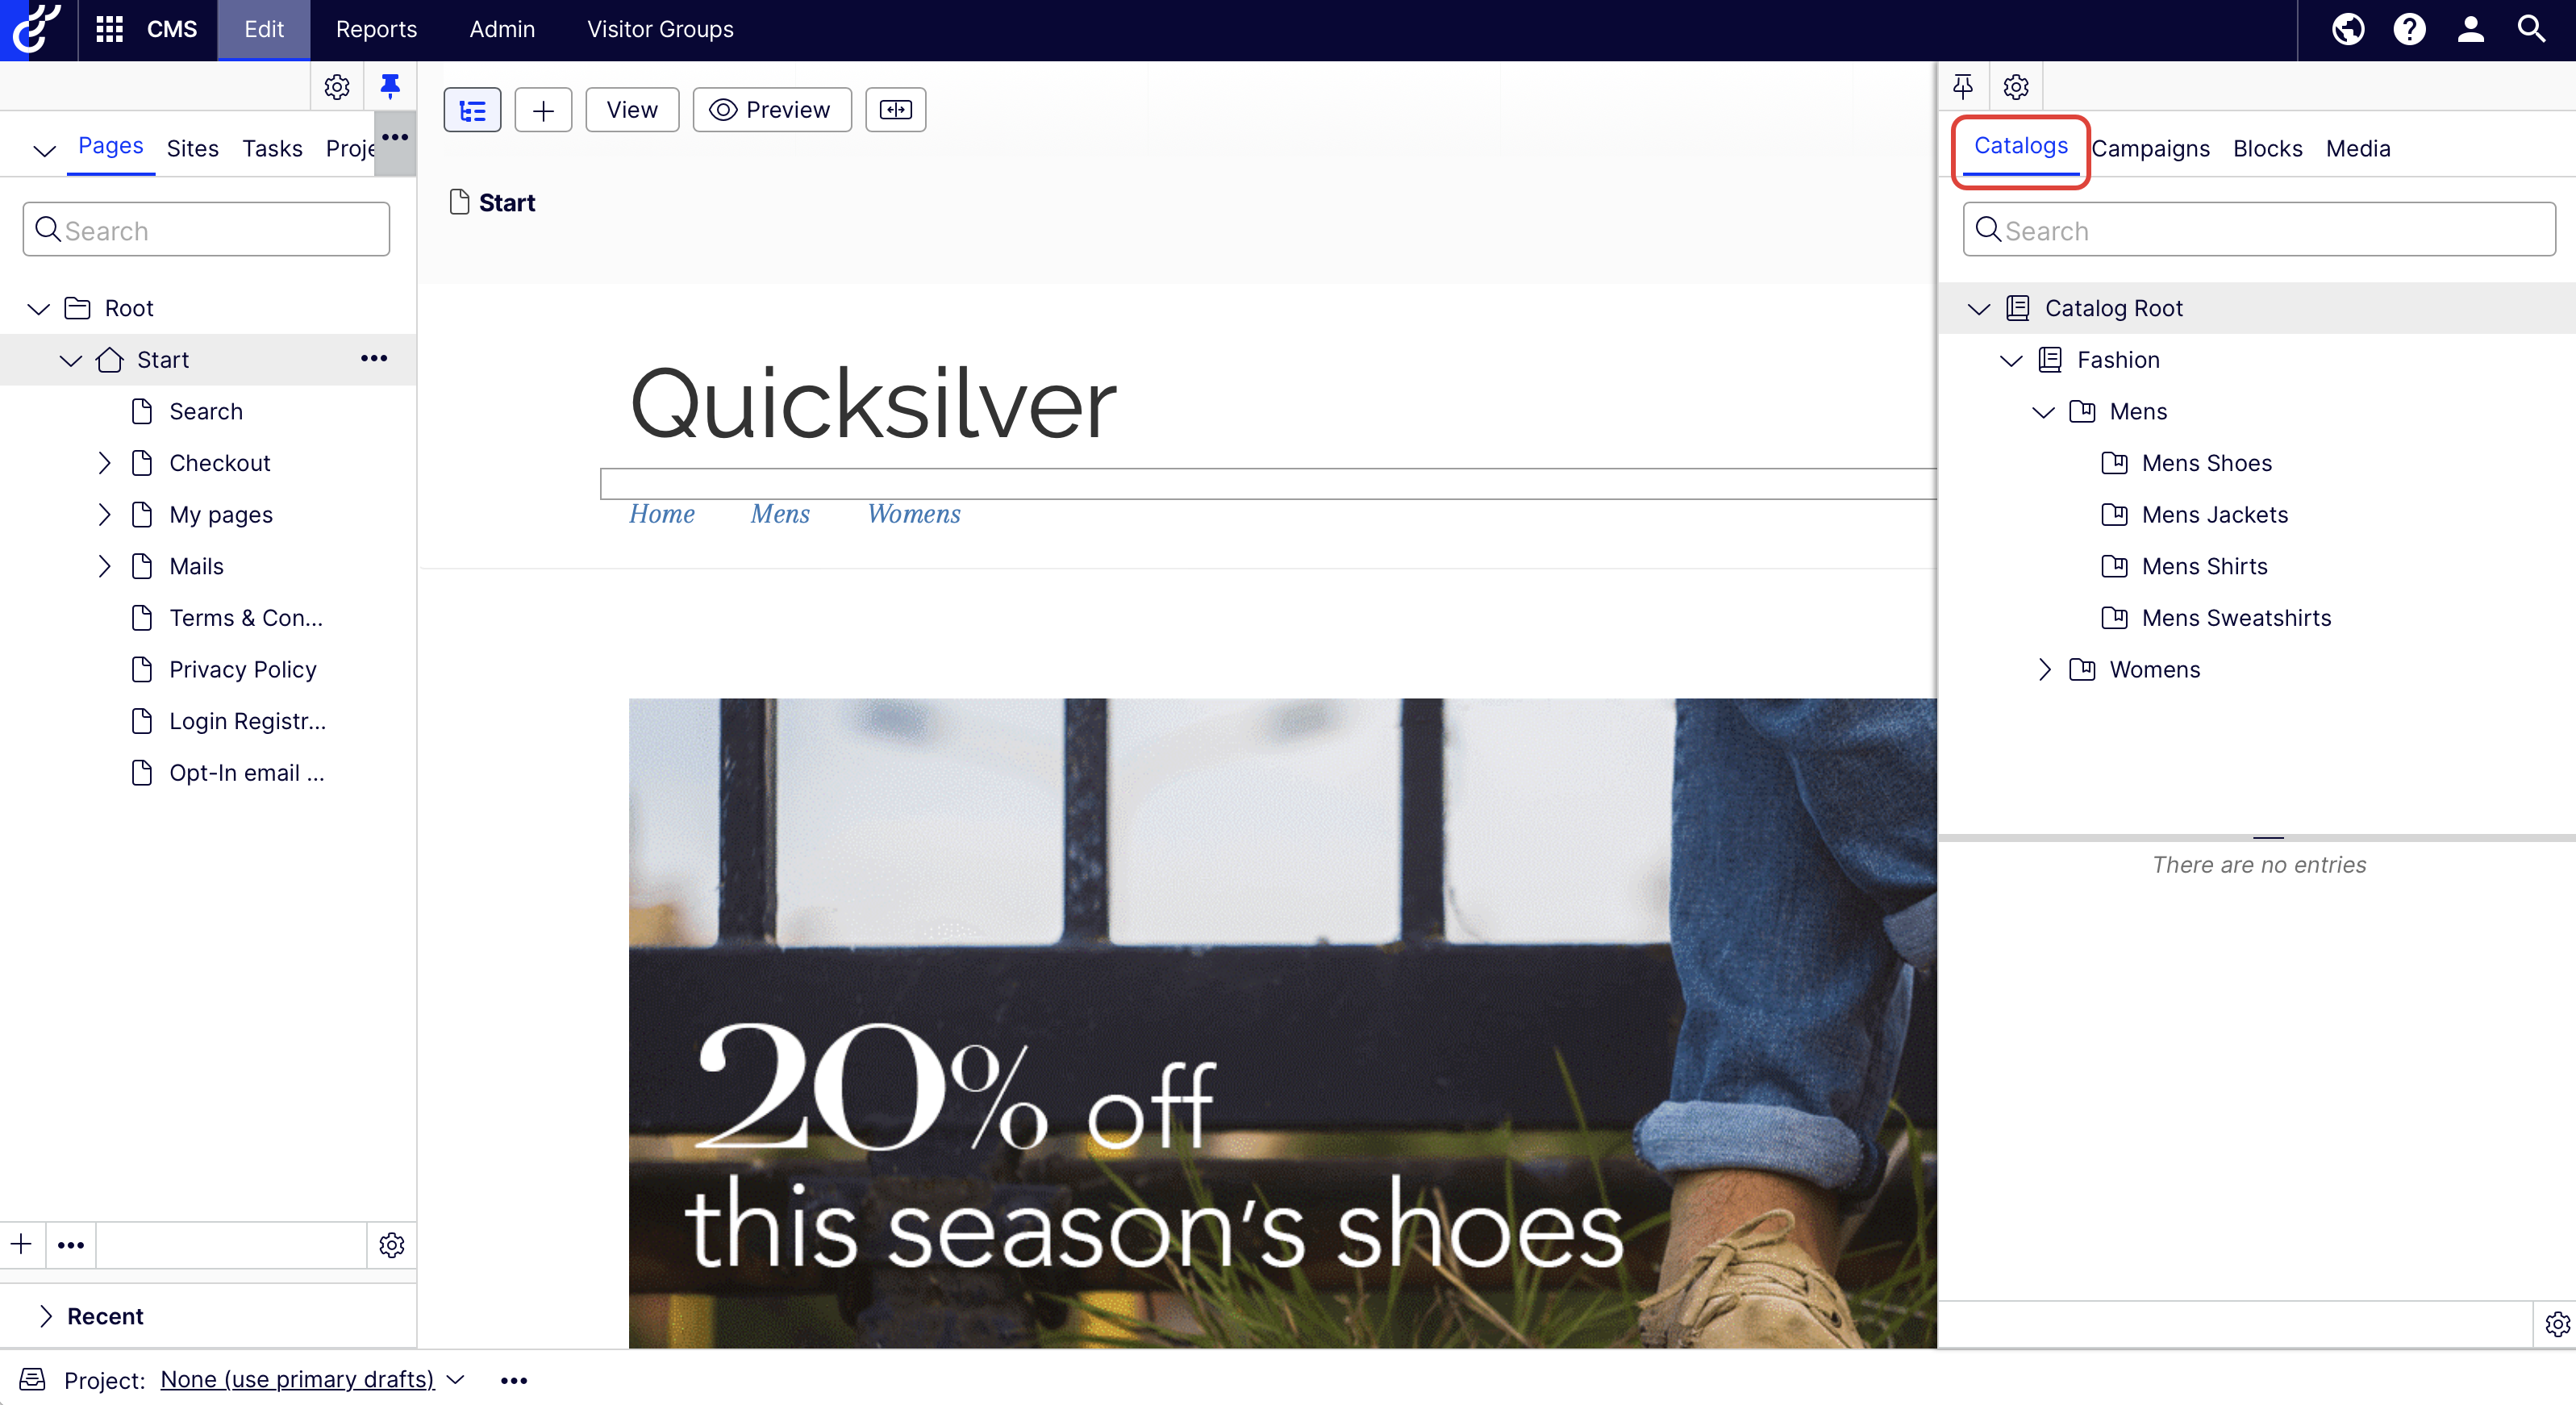2576x1405 pixels.
Task: Click the plus create-content toolbar button
Action: click(x=543, y=109)
